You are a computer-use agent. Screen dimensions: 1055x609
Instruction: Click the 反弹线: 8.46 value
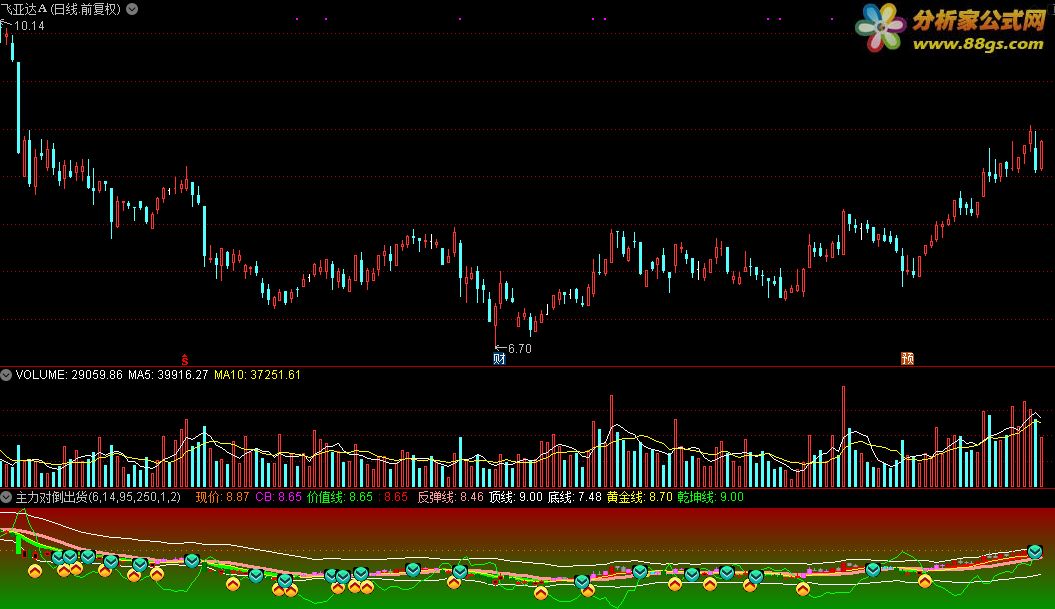coord(450,497)
